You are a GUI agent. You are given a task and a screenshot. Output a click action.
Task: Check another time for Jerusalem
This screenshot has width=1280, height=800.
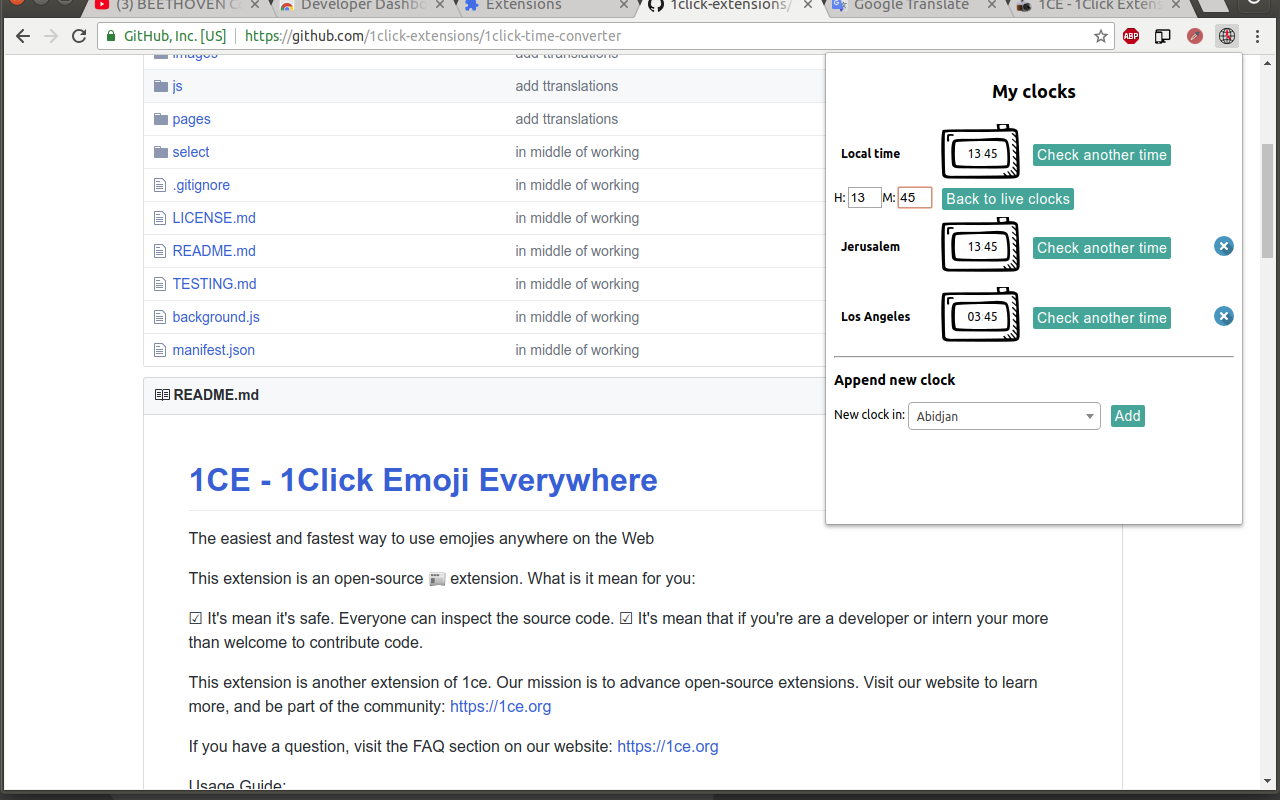(1101, 248)
